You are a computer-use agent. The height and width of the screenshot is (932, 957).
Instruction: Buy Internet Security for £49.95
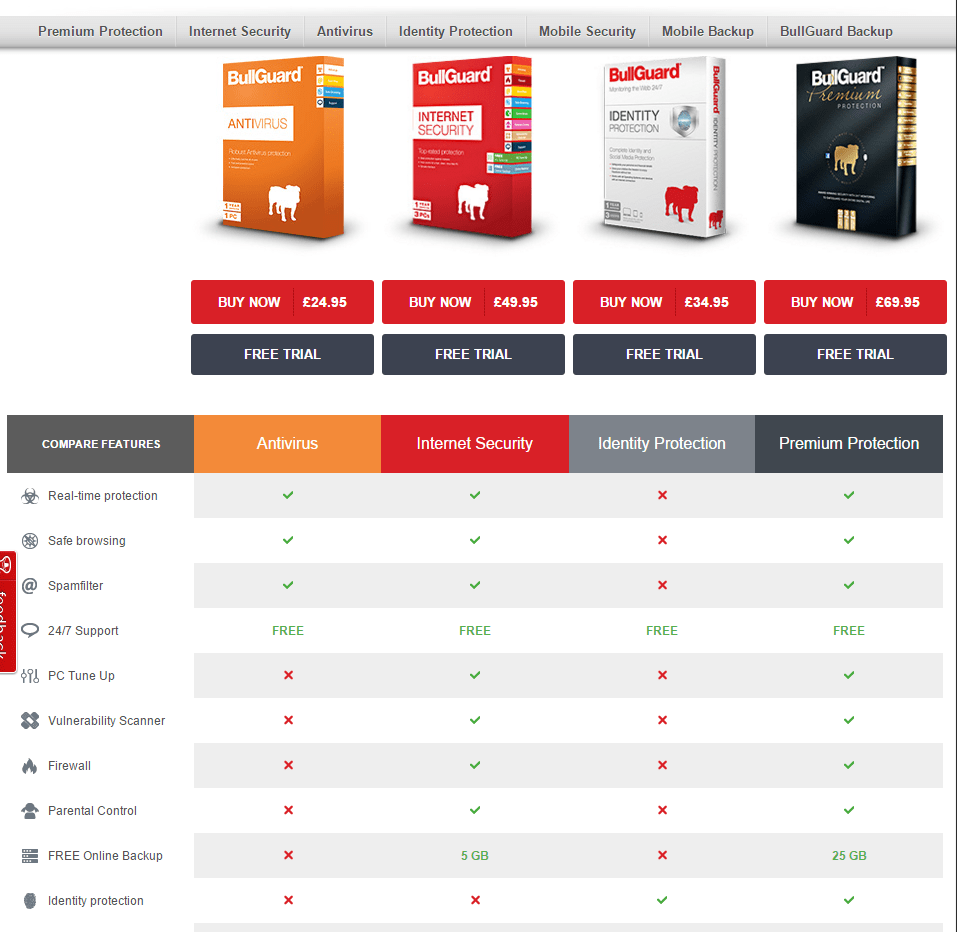(x=473, y=302)
